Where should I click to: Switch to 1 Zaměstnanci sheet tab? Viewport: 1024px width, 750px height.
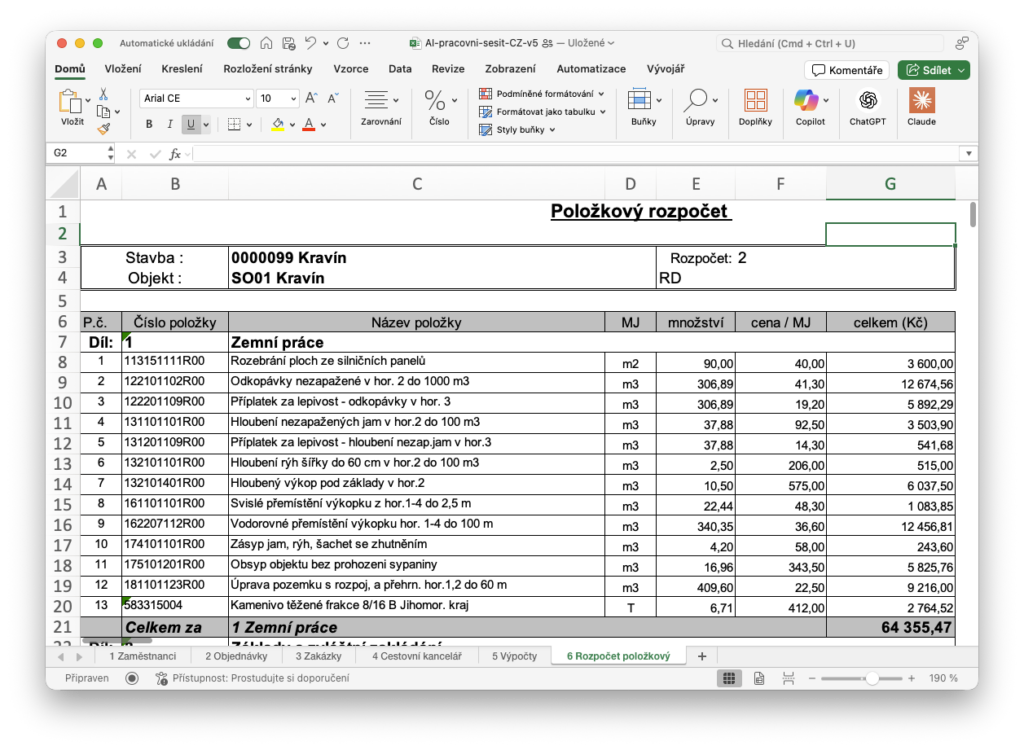coord(142,656)
